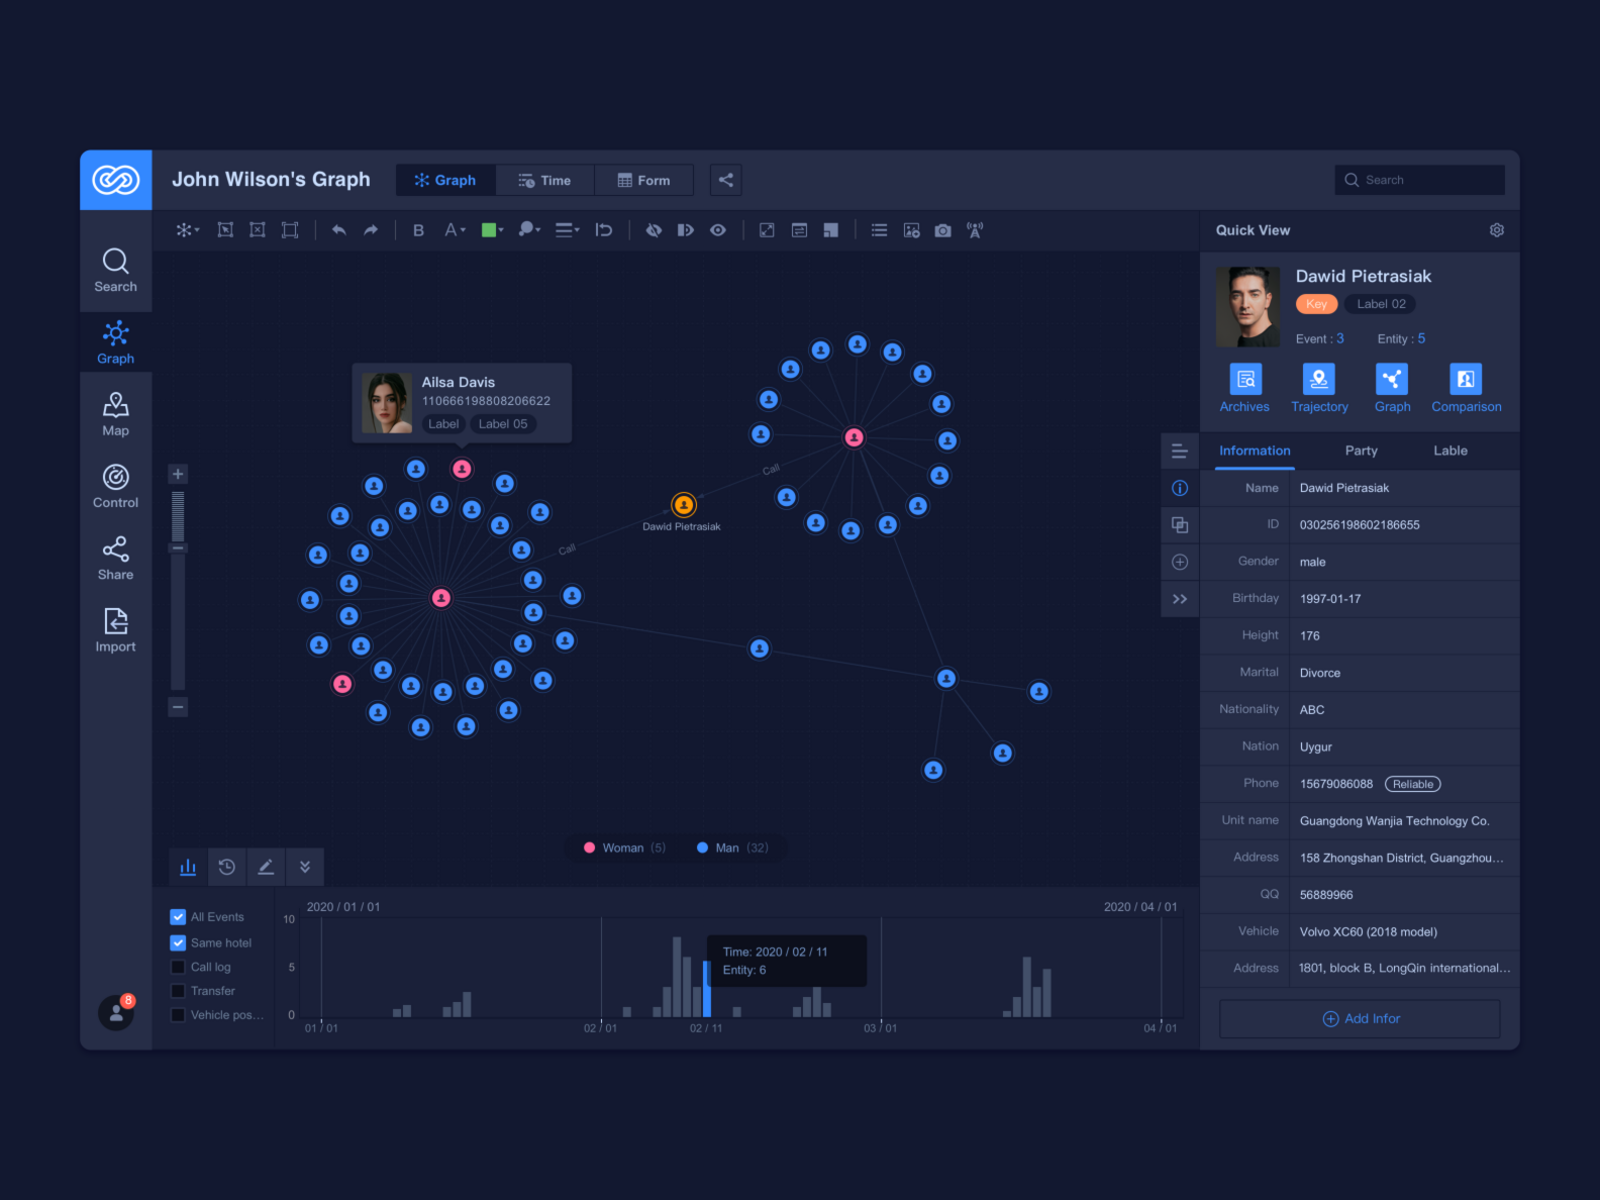1600x1200 pixels.
Task: Open Share in left sidebar
Action: [x=116, y=558]
